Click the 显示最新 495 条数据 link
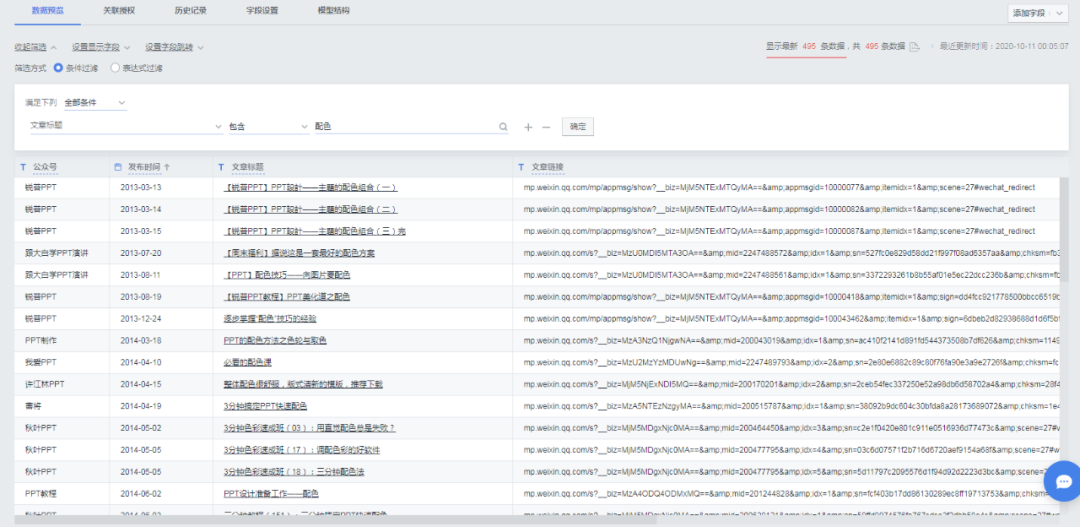This screenshot has height=527, width=1080. pos(806,47)
